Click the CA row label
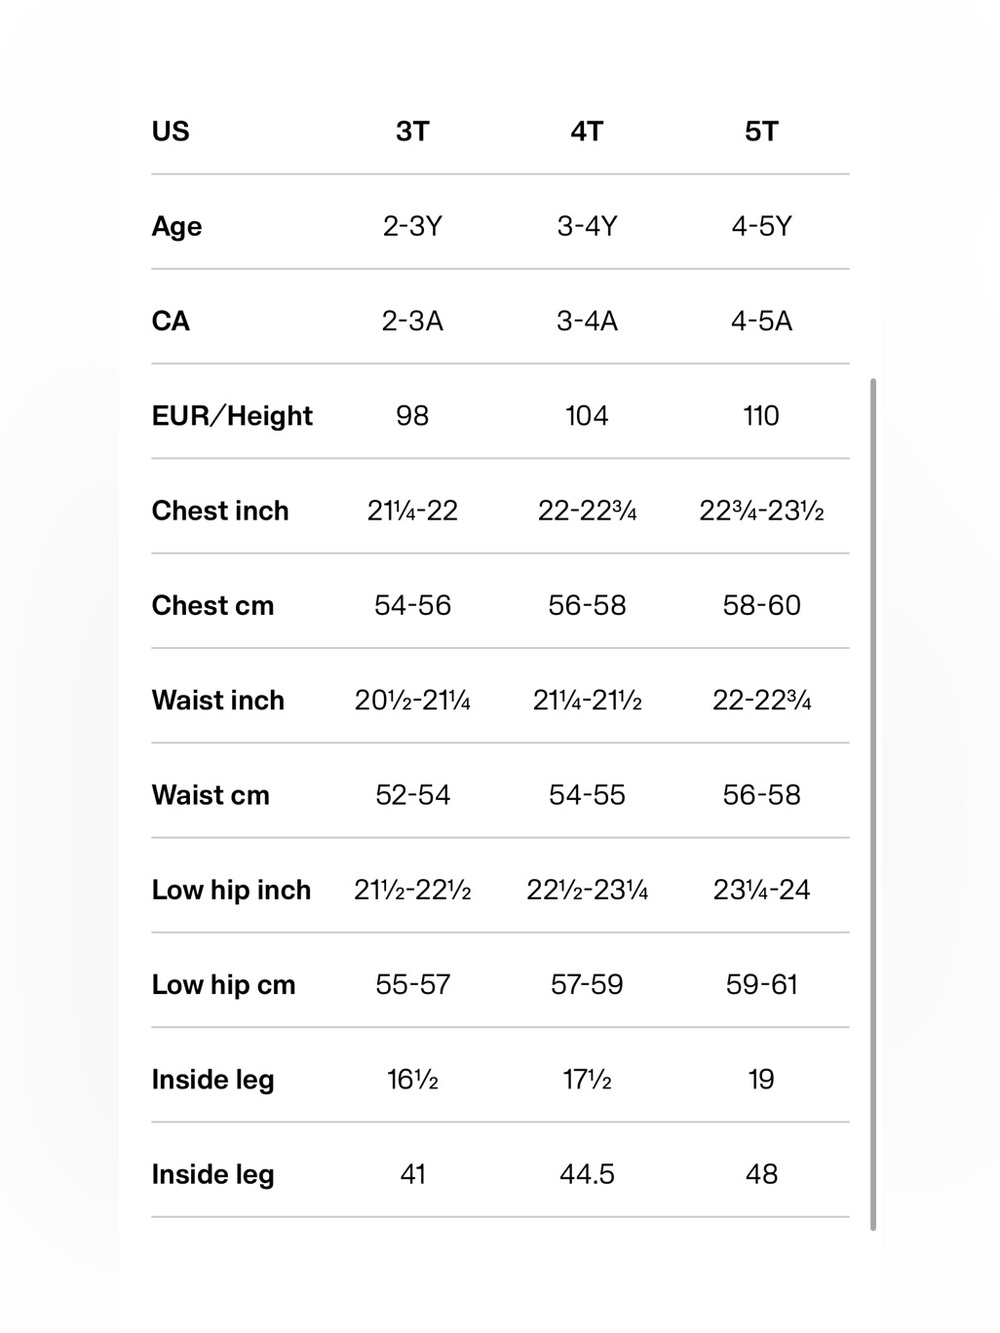Screen dimensions: 1000x1333 pos(170,321)
